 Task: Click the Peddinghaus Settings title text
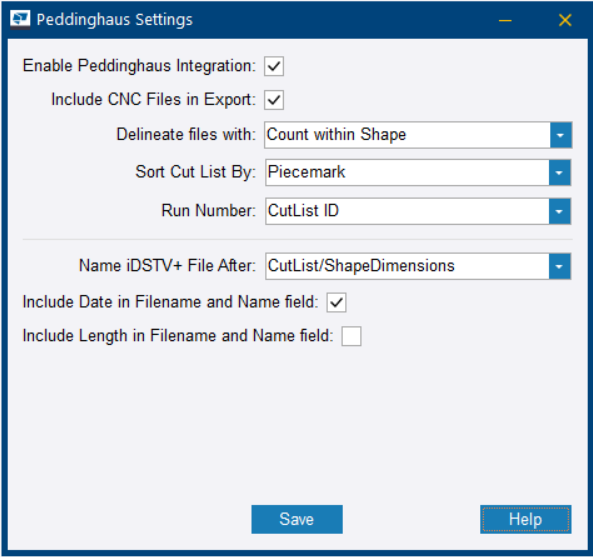(115, 20)
